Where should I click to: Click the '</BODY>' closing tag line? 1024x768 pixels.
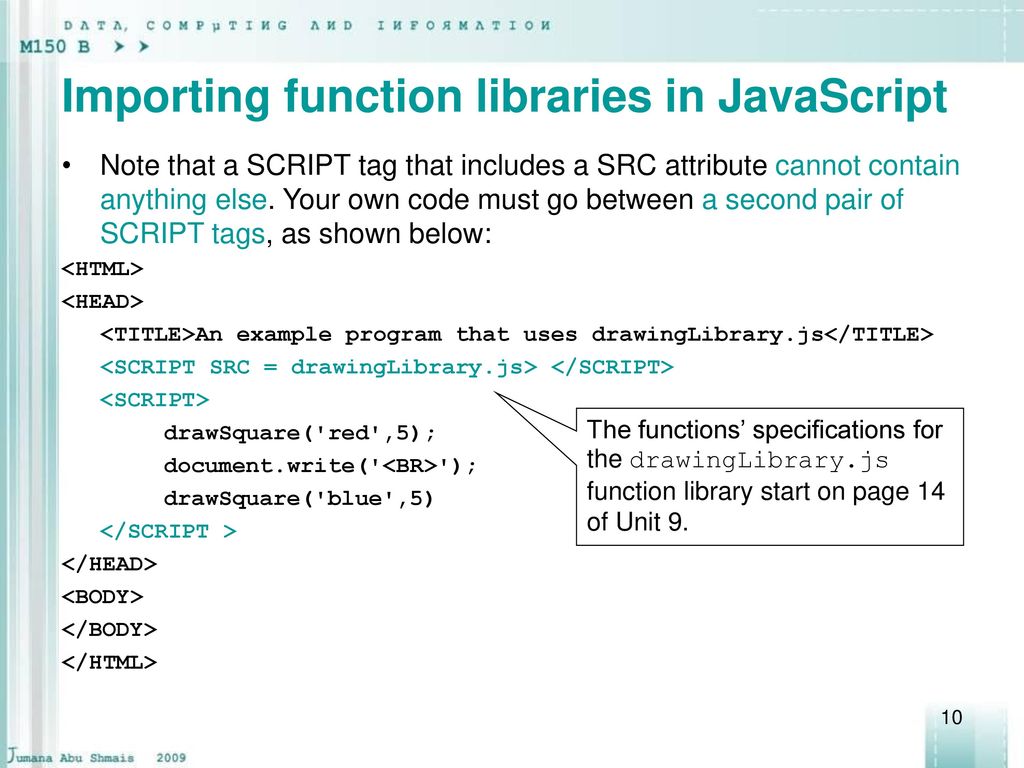click(109, 630)
